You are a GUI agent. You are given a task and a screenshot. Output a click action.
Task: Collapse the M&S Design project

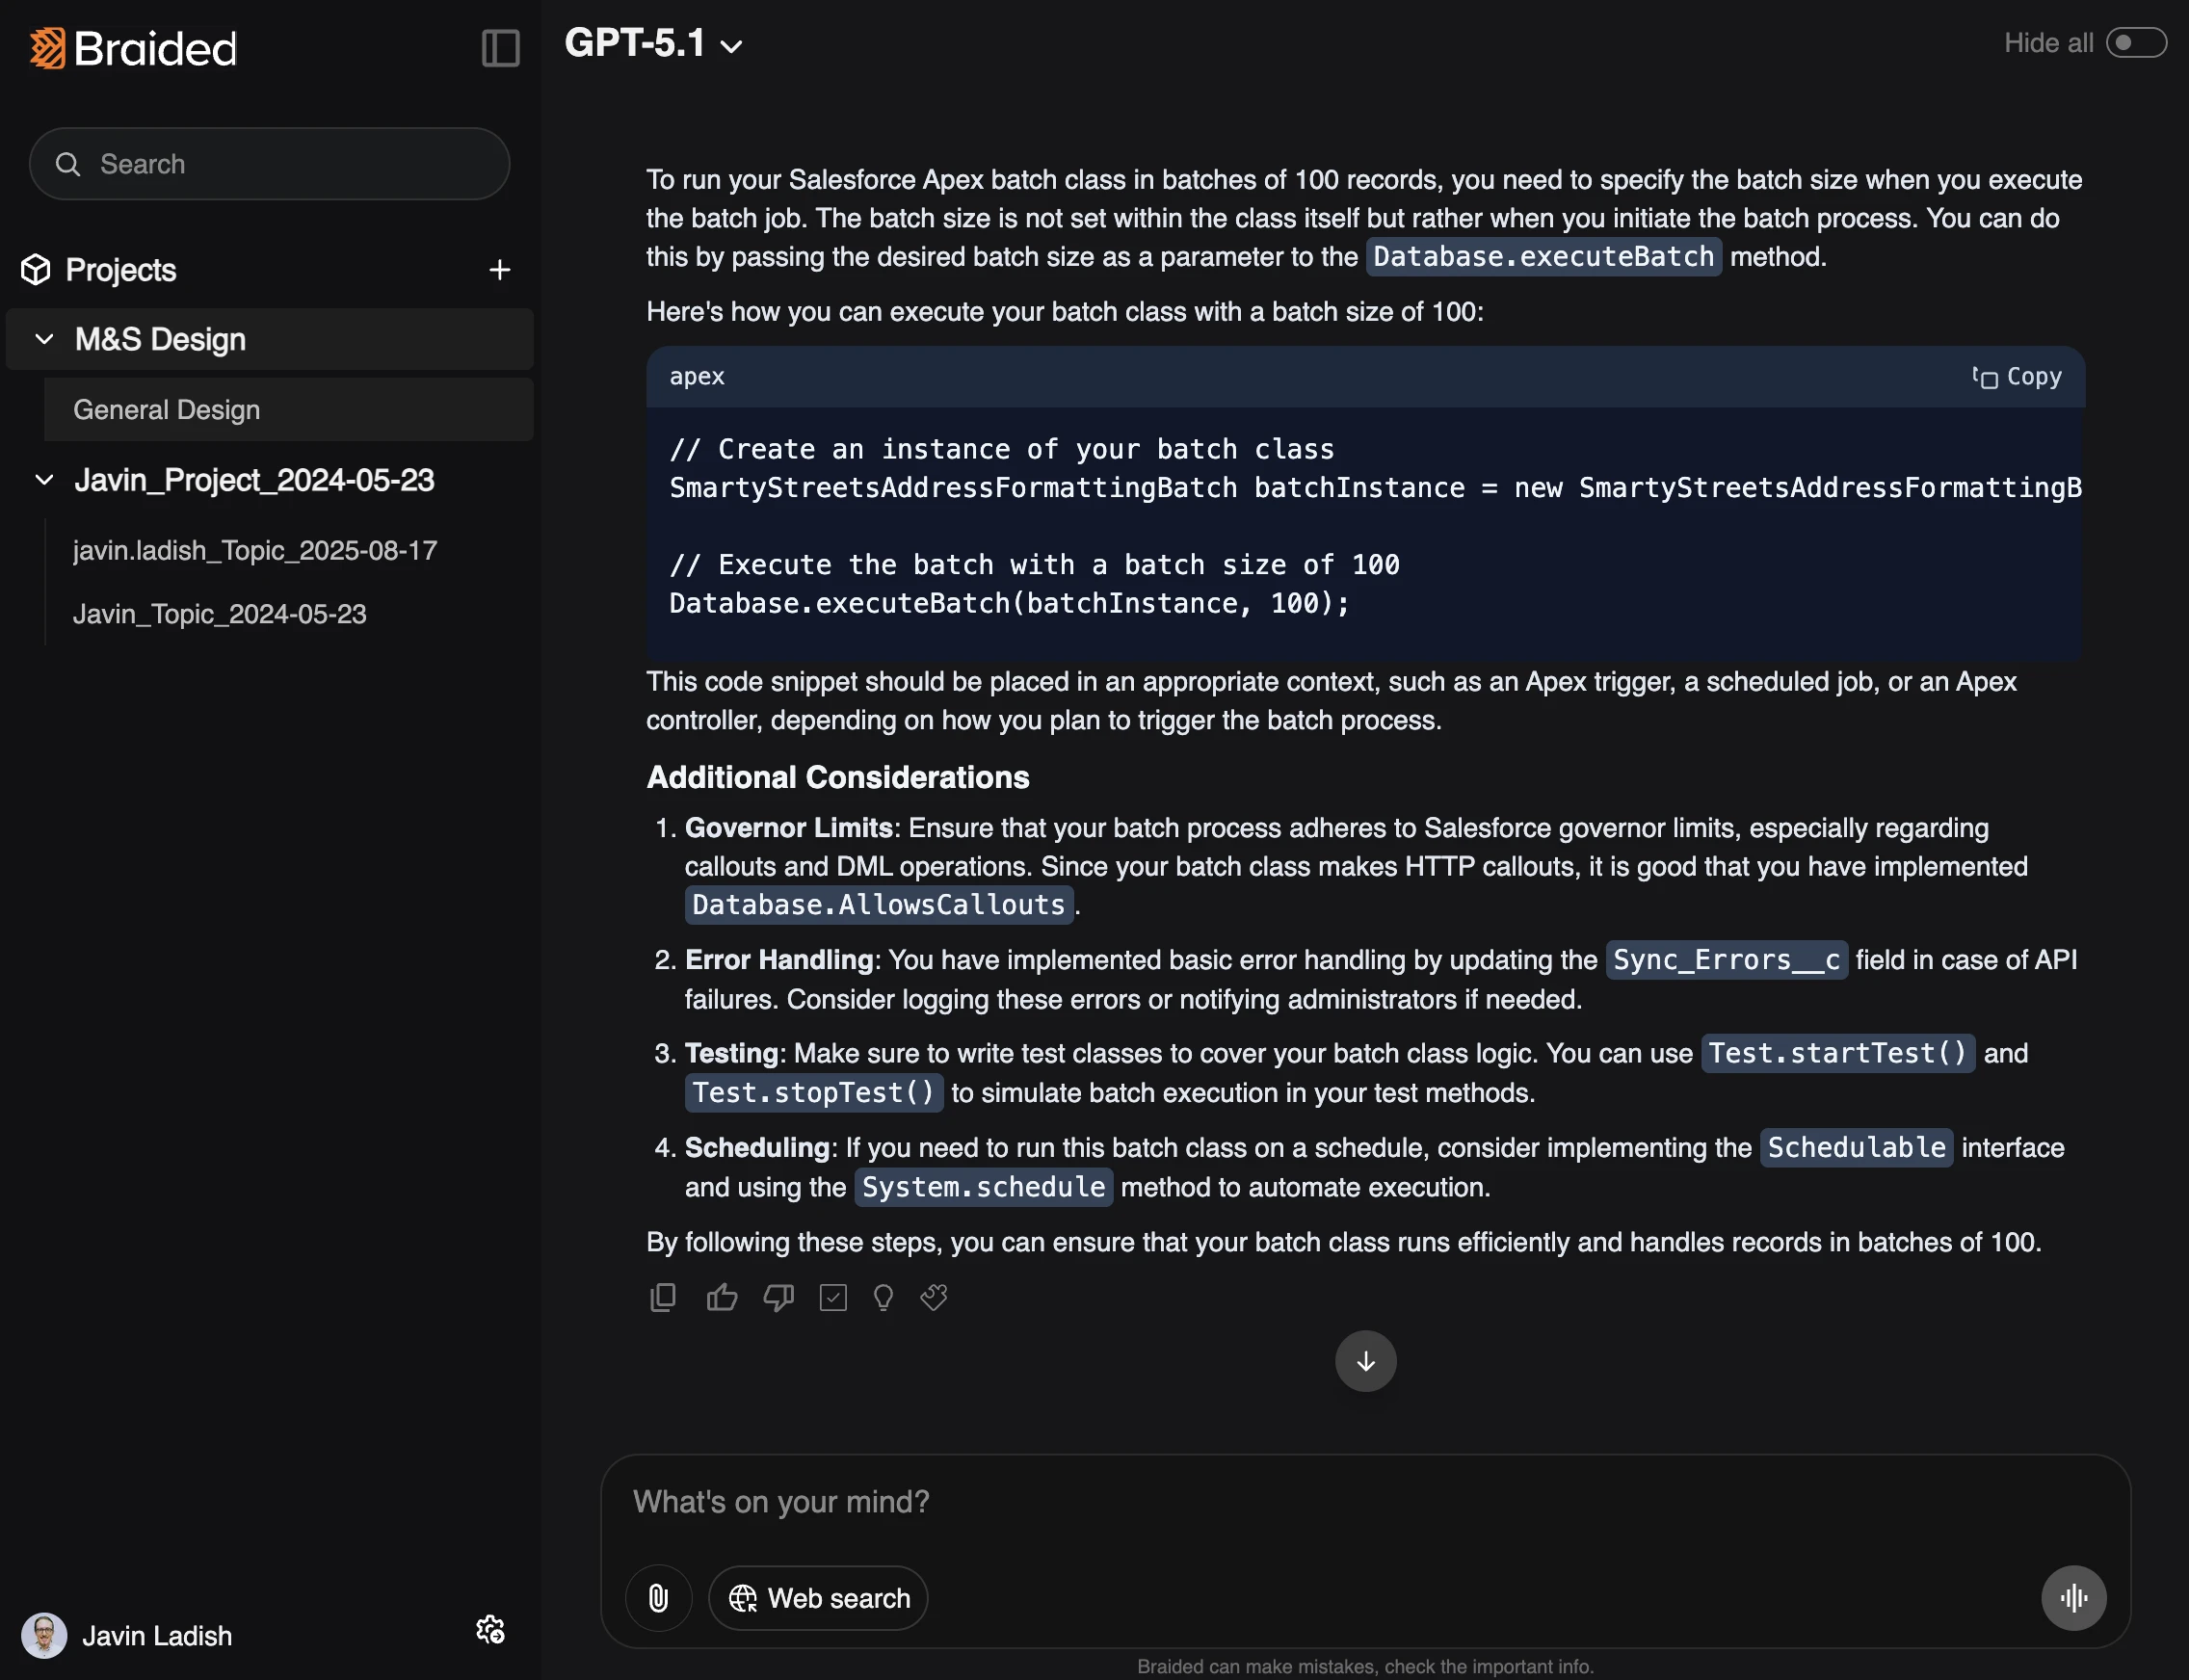(44, 339)
